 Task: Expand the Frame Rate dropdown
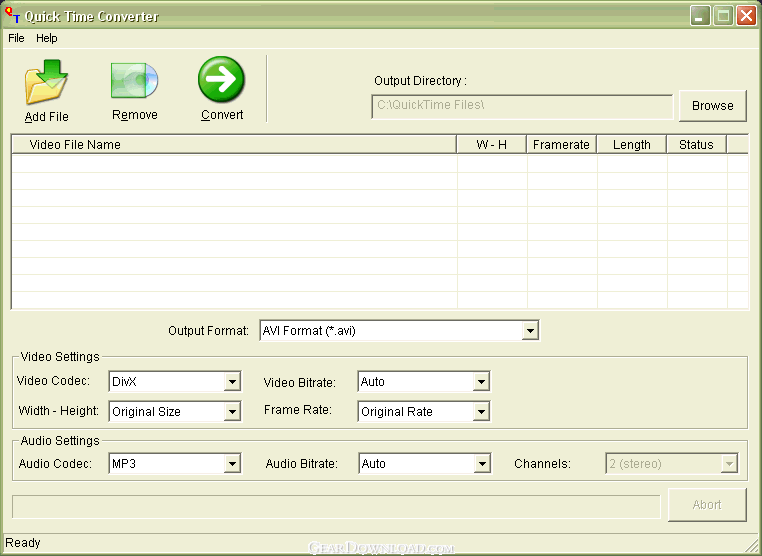point(481,412)
